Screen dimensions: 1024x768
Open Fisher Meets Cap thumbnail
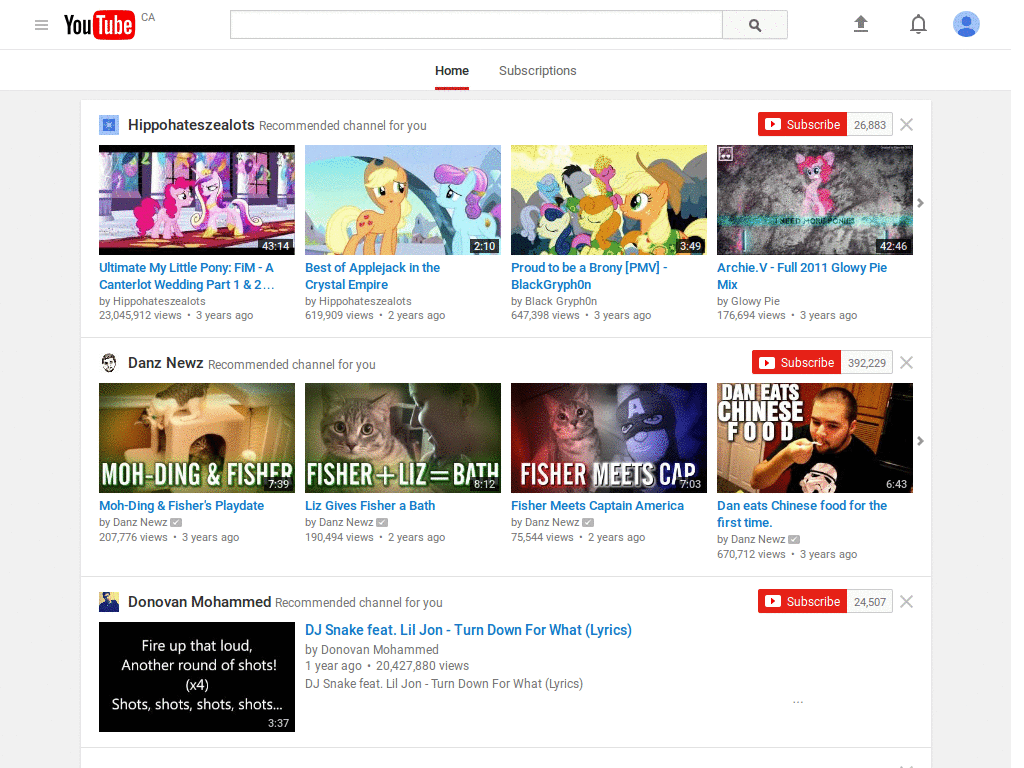pos(609,438)
